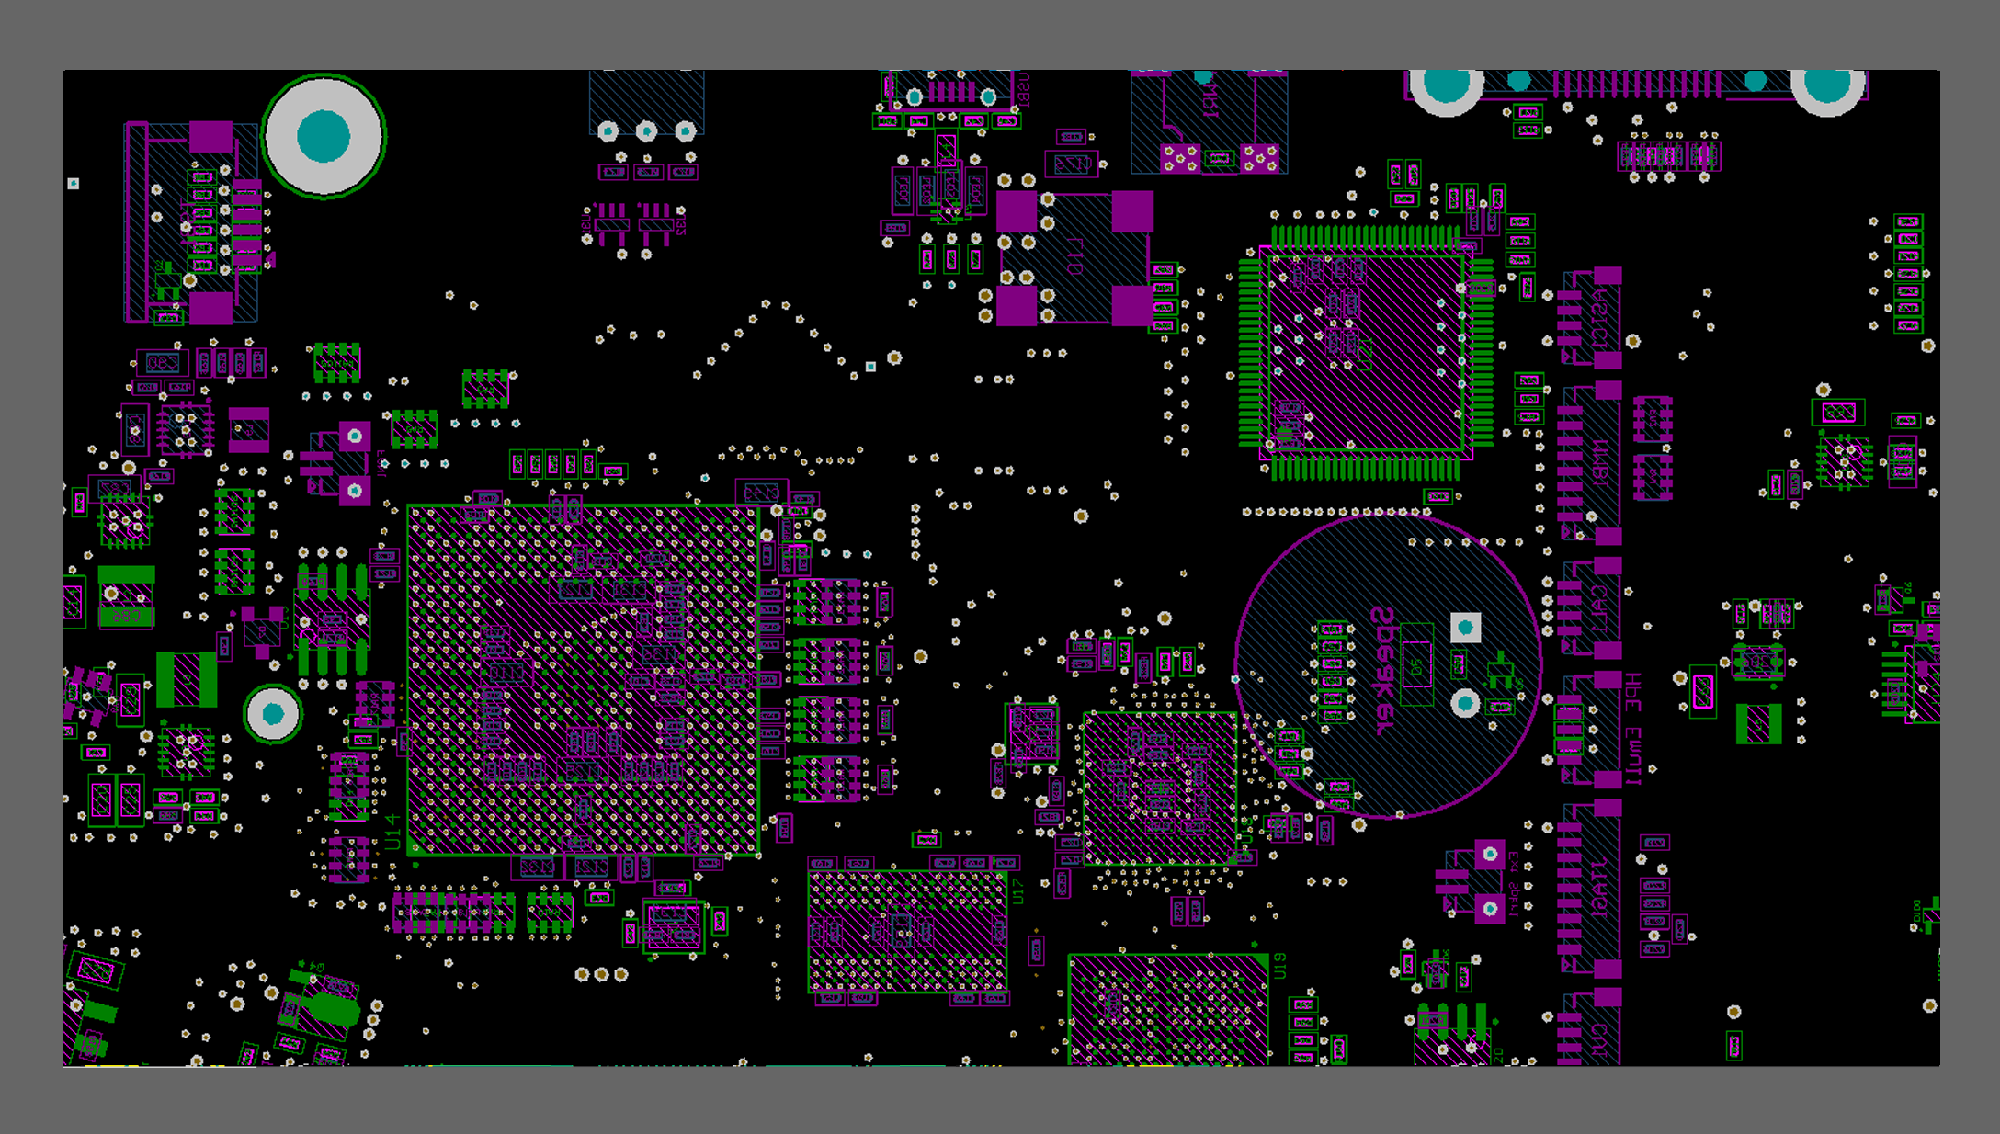
Task: Select the U19 BGA chip footprint
Action: click(x=1168, y=1010)
